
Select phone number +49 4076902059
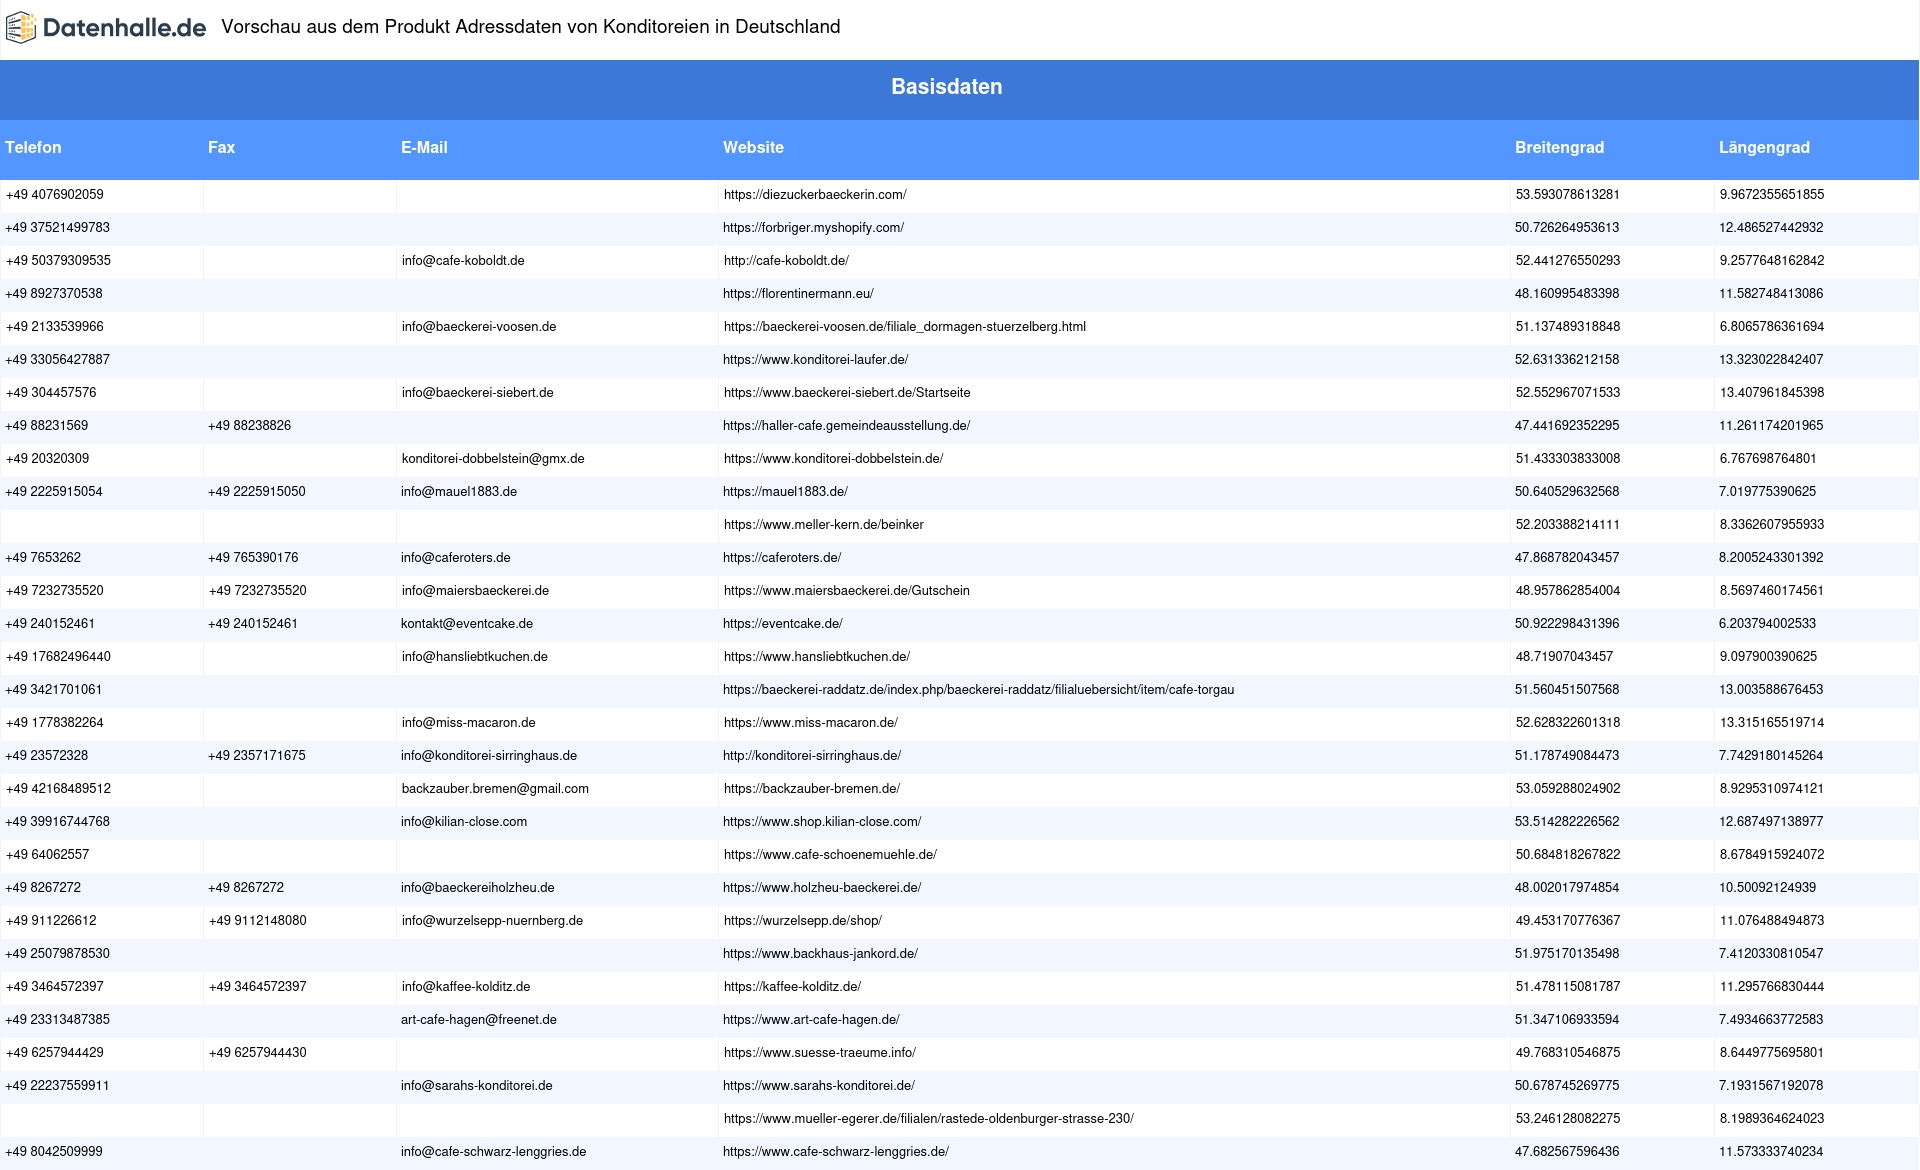point(55,195)
